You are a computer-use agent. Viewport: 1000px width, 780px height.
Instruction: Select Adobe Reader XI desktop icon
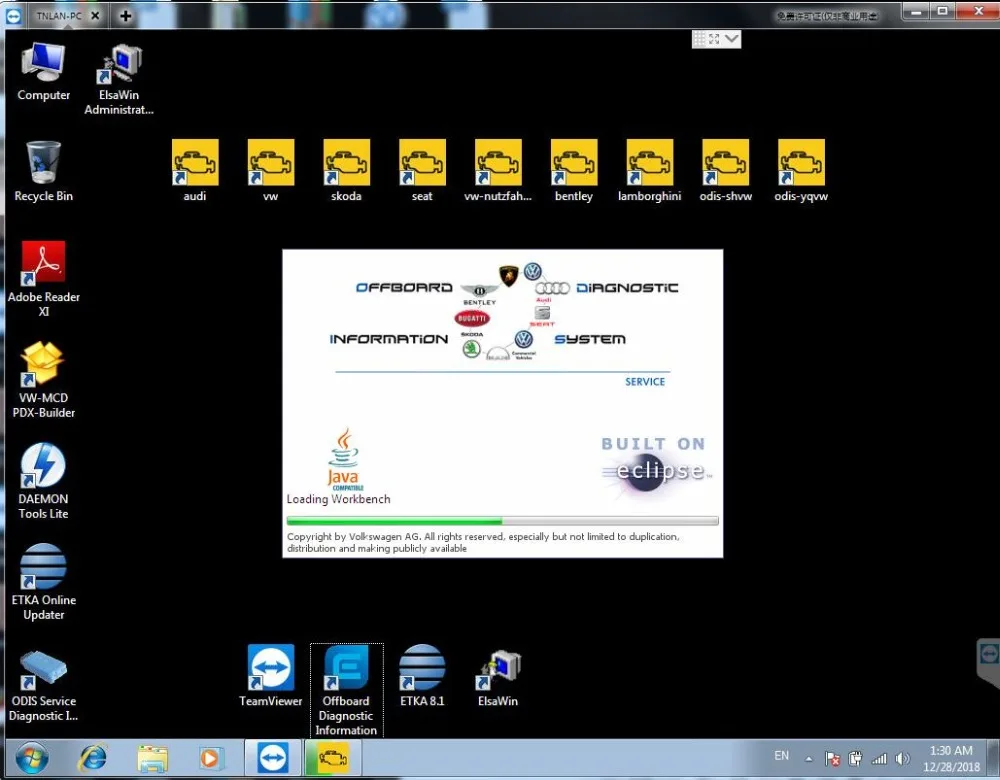coord(43,279)
